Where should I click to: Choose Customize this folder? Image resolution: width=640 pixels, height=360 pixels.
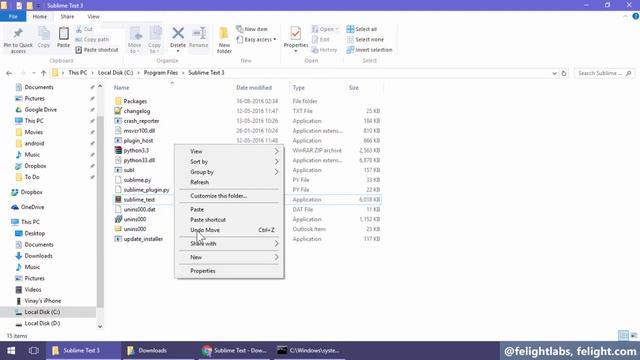pos(229,196)
